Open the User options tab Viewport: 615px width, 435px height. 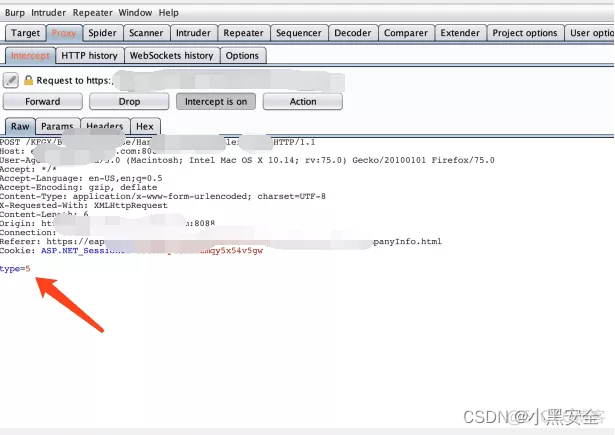590,33
